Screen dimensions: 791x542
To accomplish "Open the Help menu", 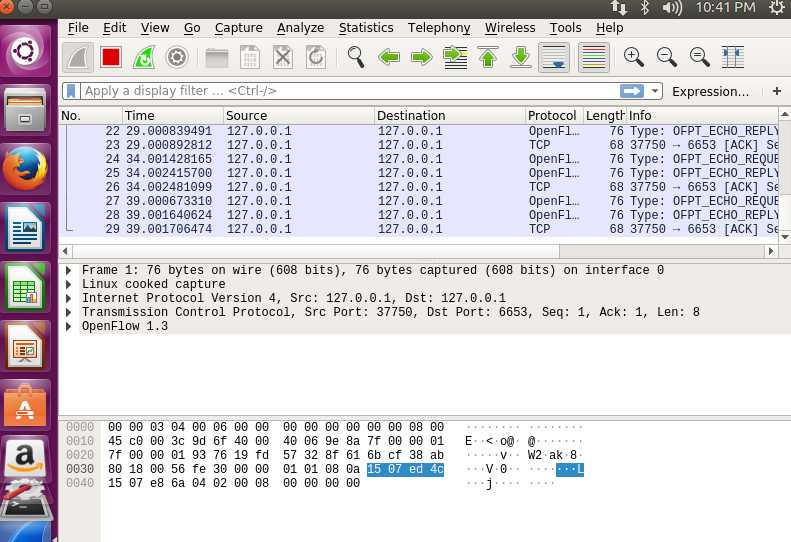I will point(609,28).
